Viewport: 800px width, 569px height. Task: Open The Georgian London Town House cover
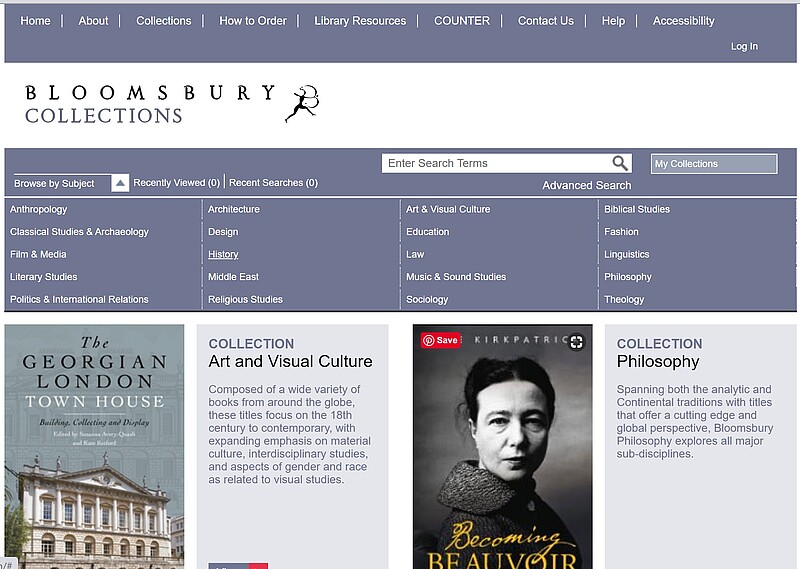point(94,447)
